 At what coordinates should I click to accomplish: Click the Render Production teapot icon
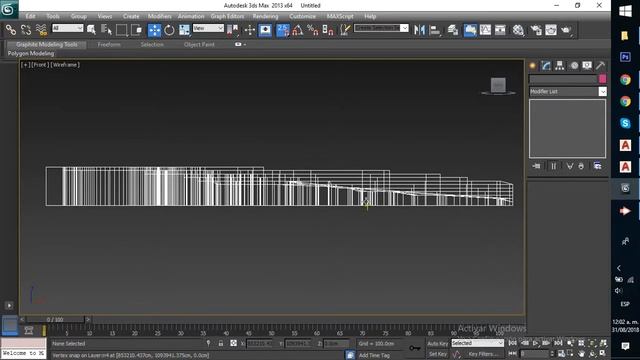566,30
